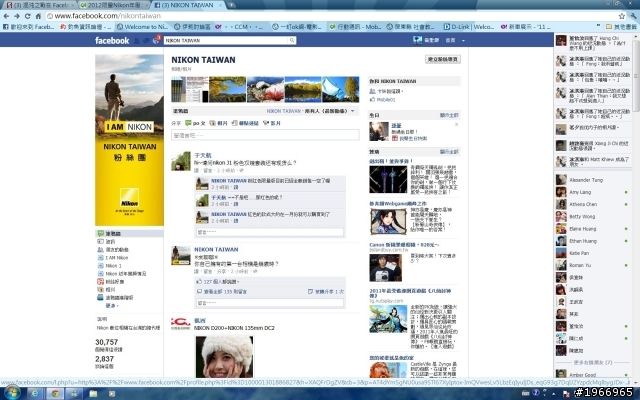Click the Facebook logo
Screen dimensions: 640x400
pos(112,40)
